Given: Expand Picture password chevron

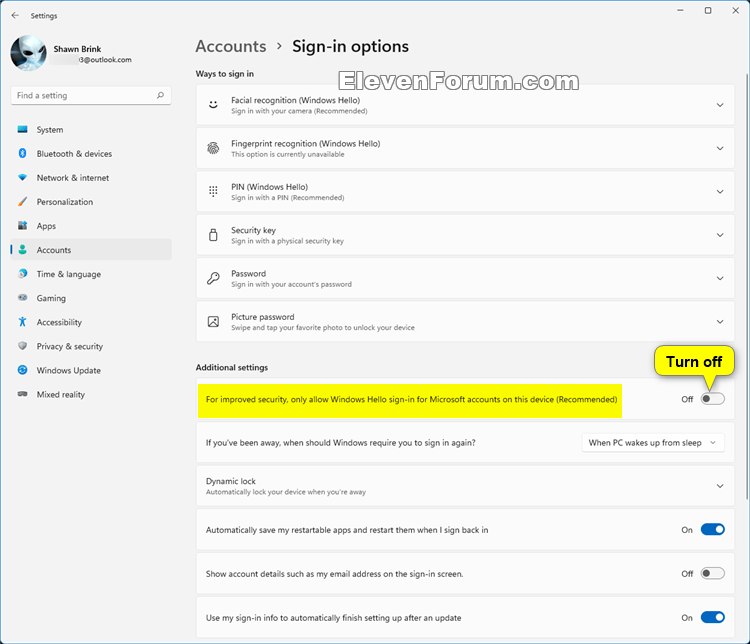Looking at the screenshot, I should tap(720, 322).
